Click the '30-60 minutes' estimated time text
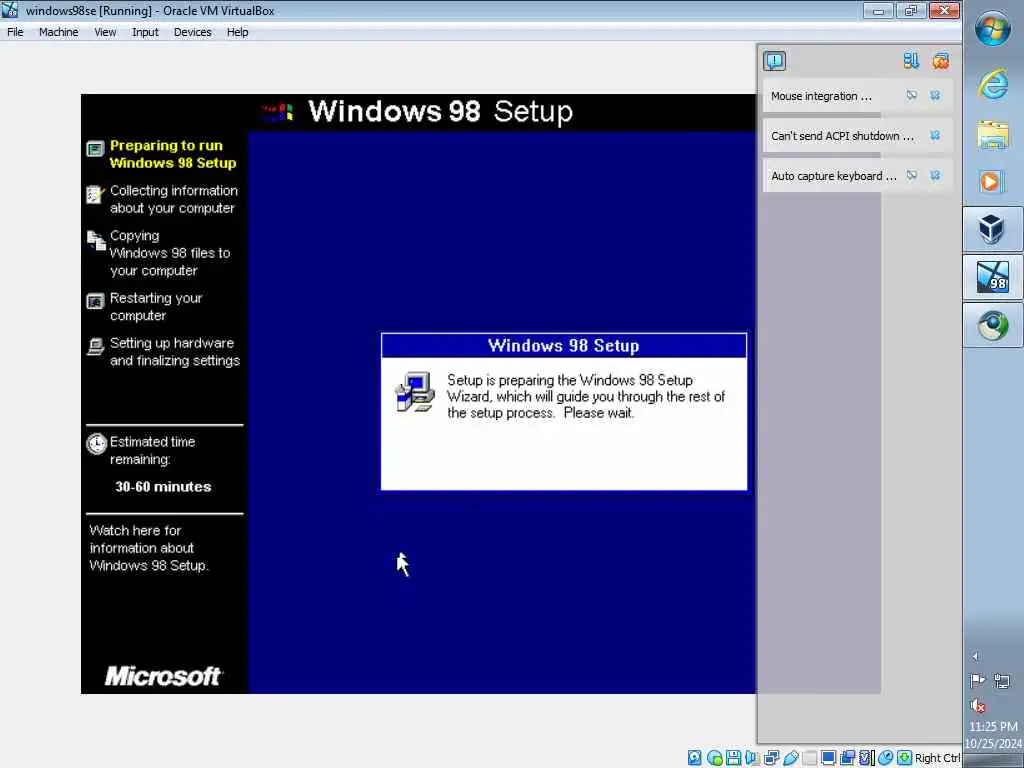Screen dimensions: 1024x768 click(163, 487)
